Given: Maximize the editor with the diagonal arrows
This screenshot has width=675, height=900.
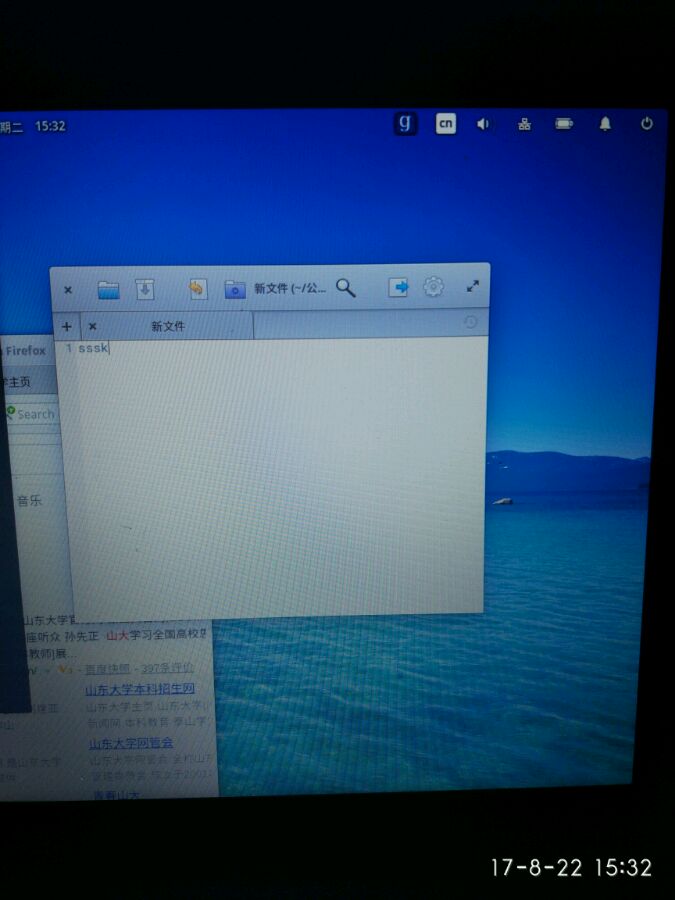Looking at the screenshot, I should tap(472, 286).
